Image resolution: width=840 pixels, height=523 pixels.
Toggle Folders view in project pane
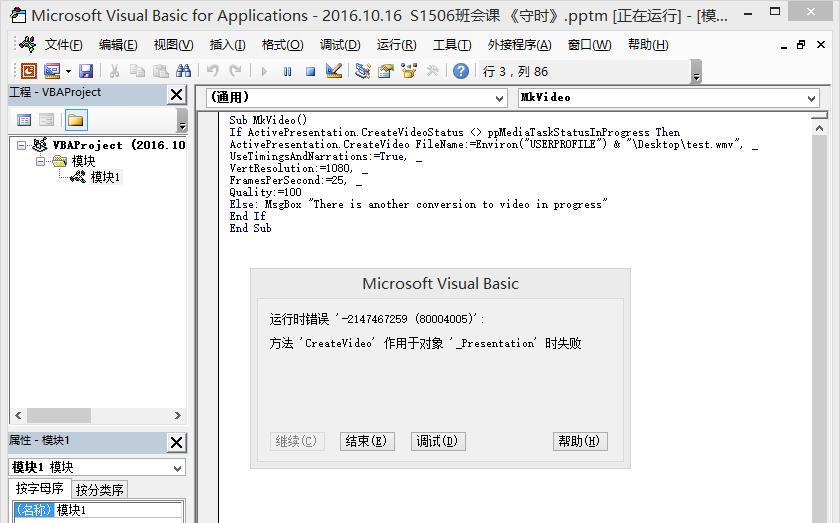(x=76, y=120)
